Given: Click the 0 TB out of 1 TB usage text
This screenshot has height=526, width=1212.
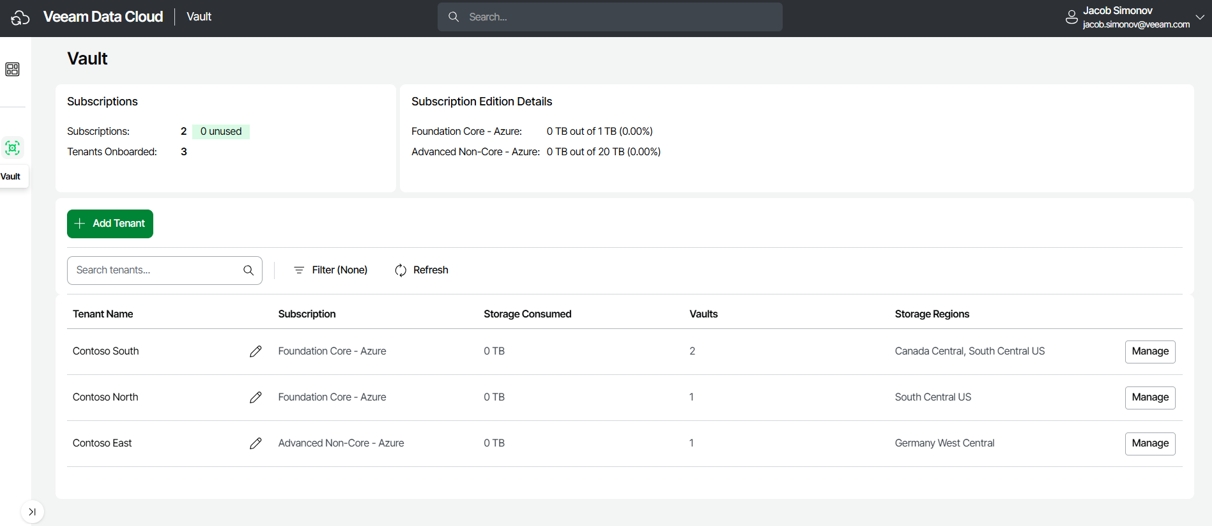Looking at the screenshot, I should point(600,131).
